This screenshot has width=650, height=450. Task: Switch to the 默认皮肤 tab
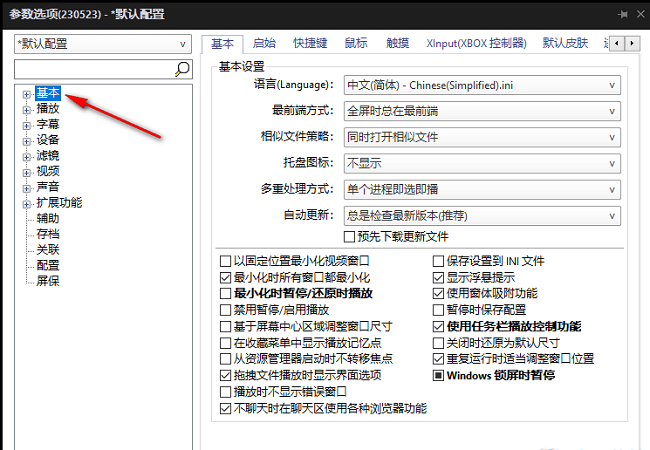[565, 43]
